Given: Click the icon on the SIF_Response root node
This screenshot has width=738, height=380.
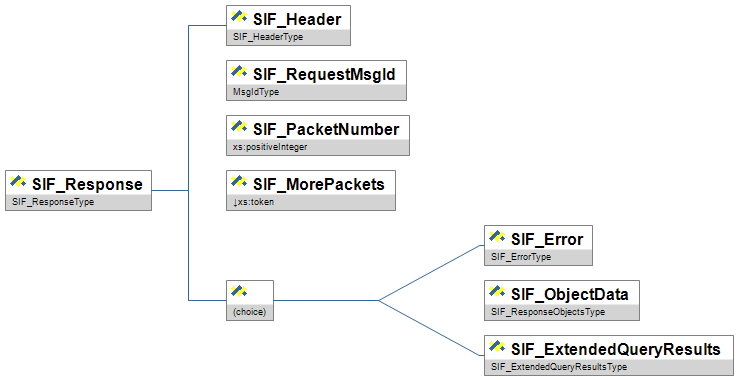Looking at the screenshot, I should click(x=18, y=183).
